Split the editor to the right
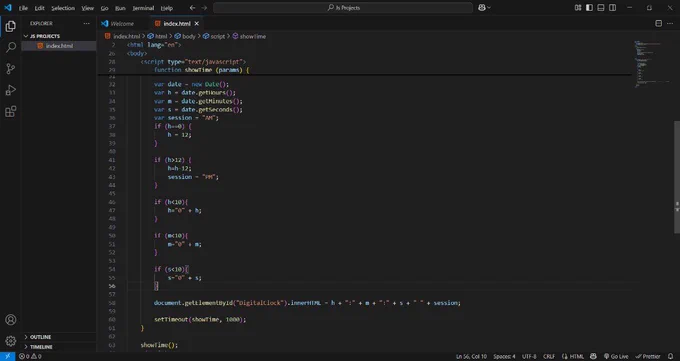 (658, 23)
